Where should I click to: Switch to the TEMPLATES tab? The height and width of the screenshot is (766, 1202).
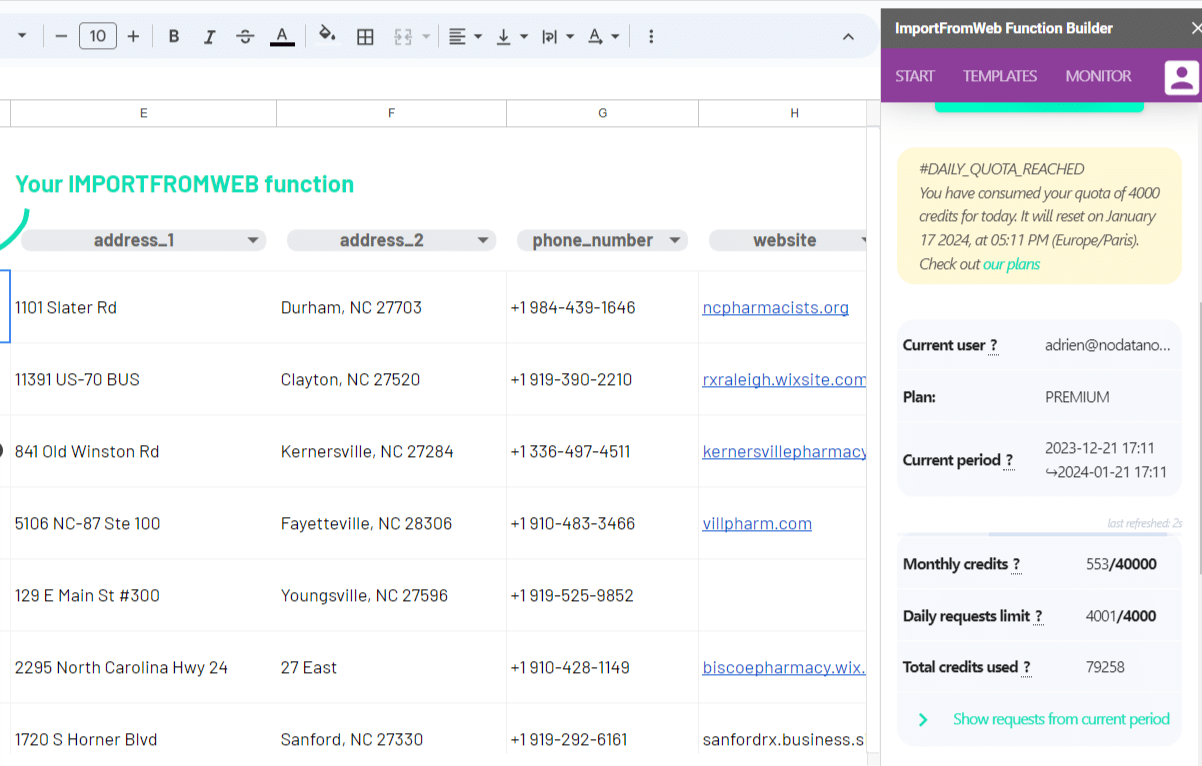(x=999, y=76)
